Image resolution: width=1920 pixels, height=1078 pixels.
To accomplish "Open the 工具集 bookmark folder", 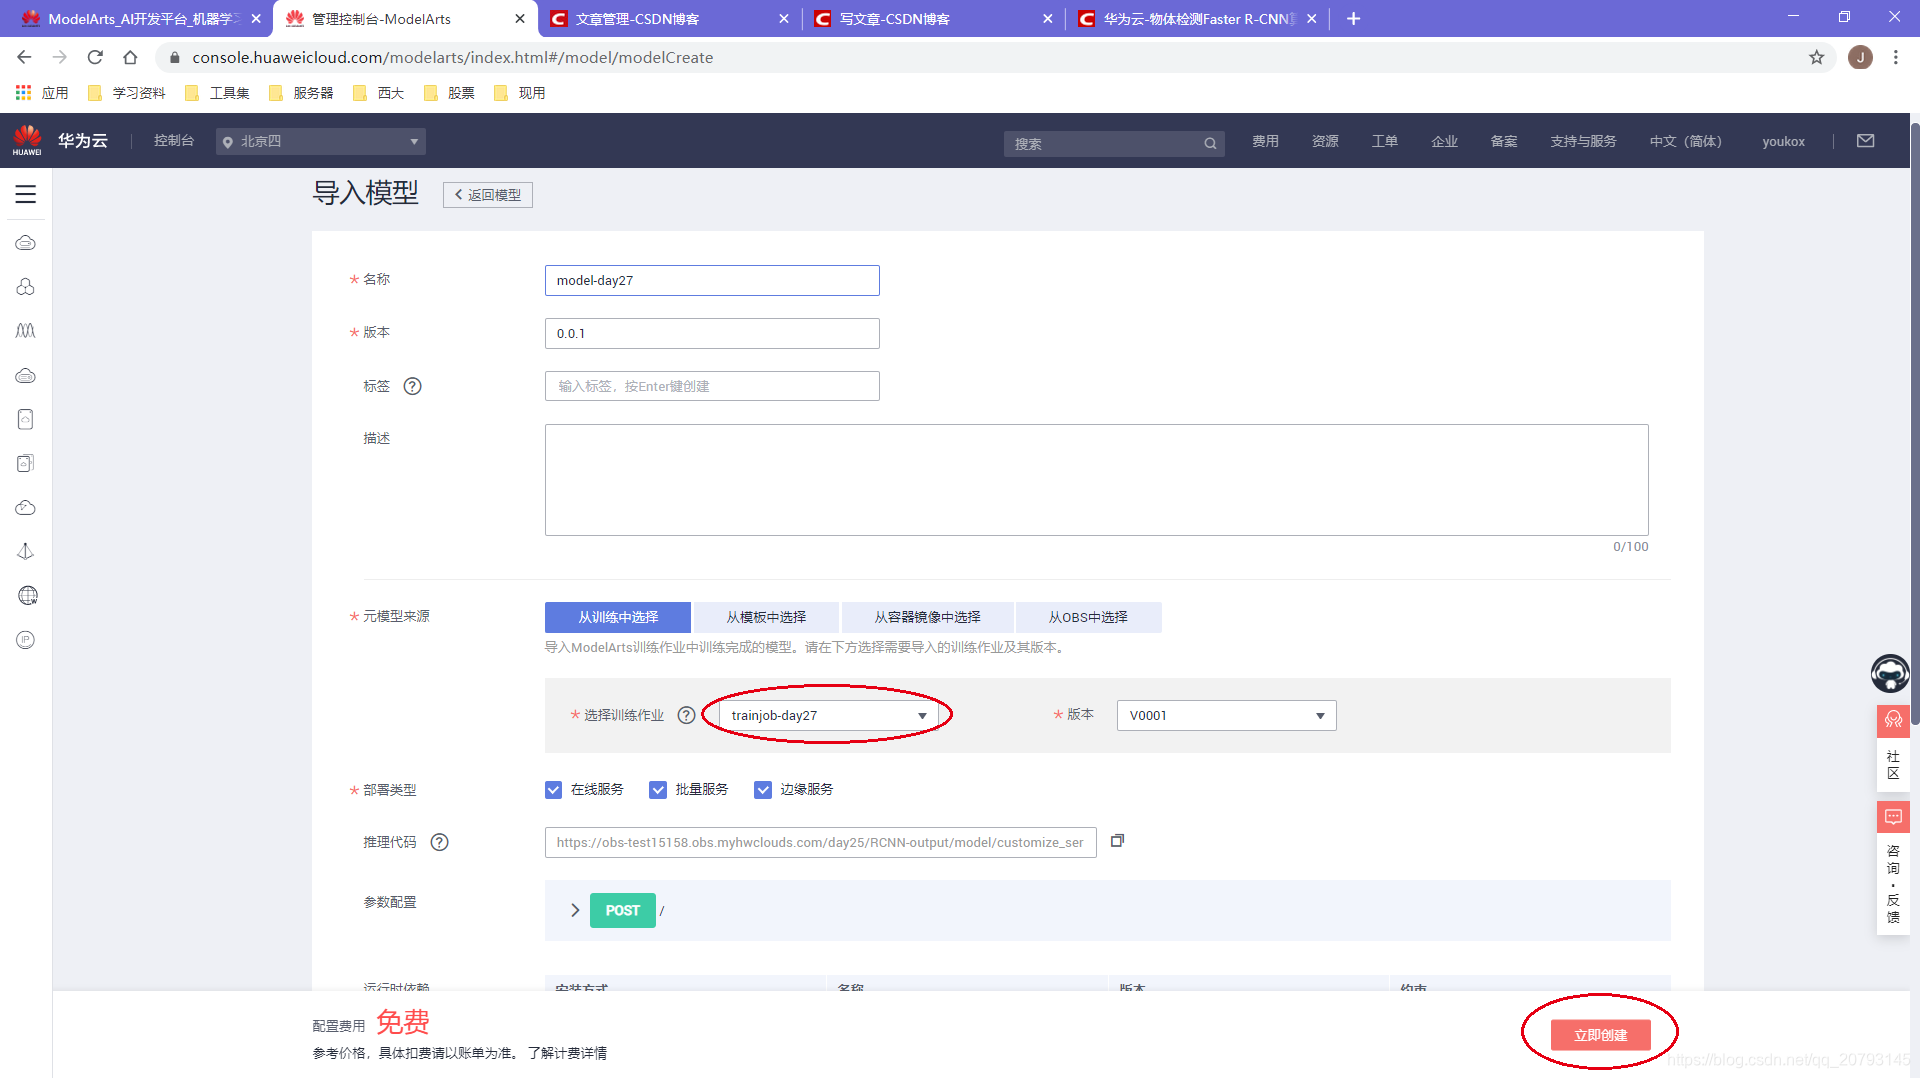I will tap(218, 93).
